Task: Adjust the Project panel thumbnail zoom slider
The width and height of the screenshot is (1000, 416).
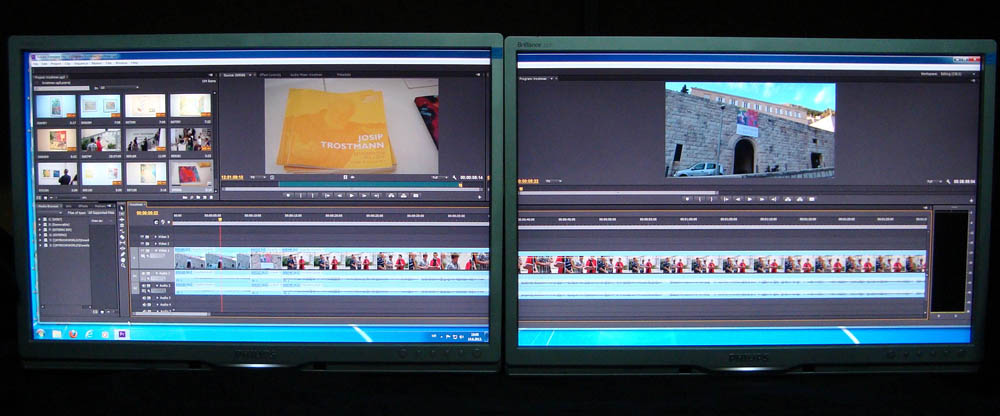Action: 70,198
